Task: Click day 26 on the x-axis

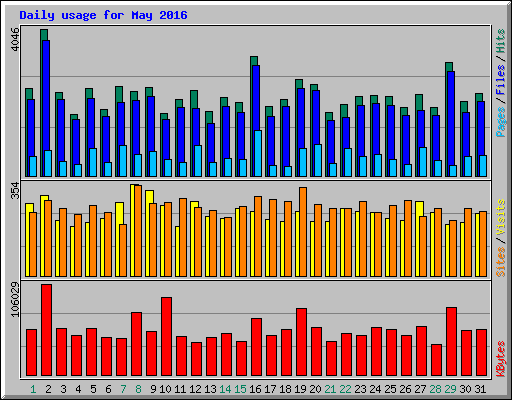Action: [x=405, y=389]
